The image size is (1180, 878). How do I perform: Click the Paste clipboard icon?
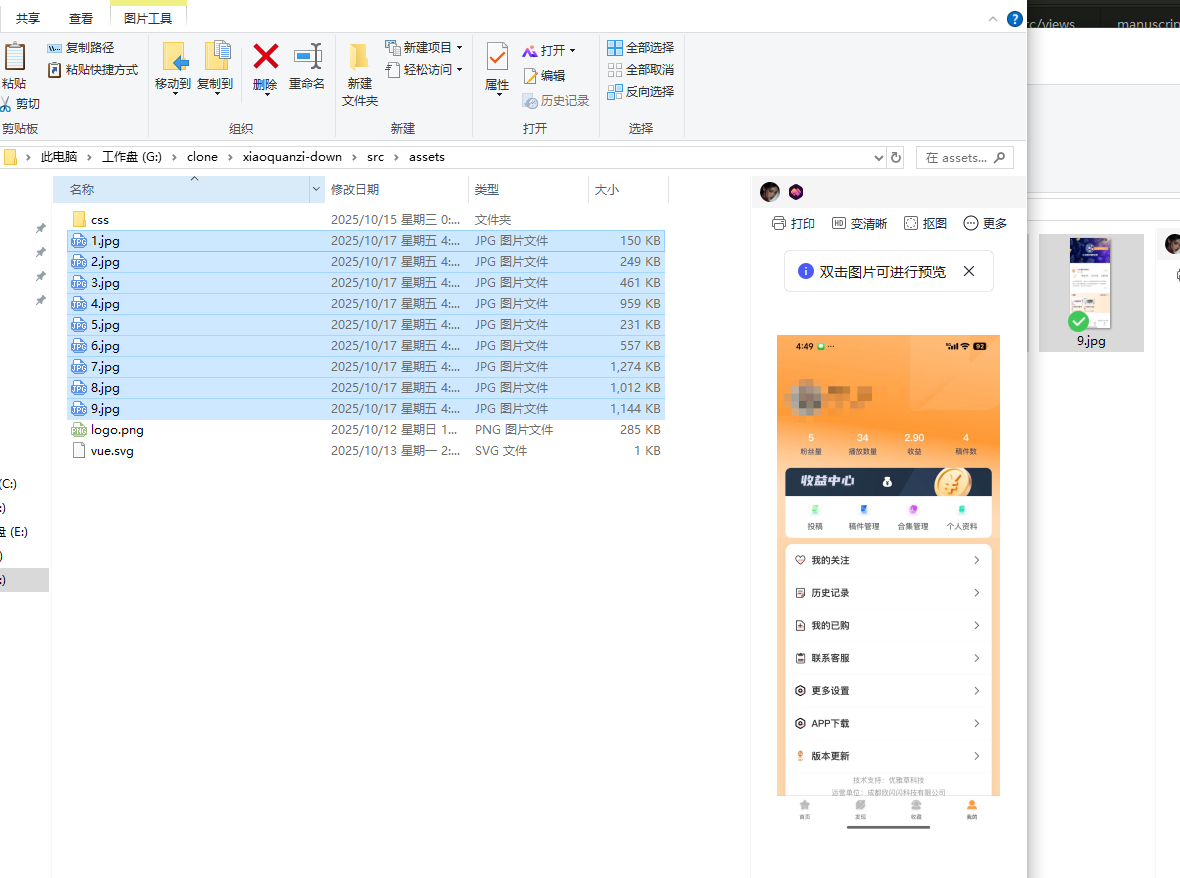click(15, 57)
